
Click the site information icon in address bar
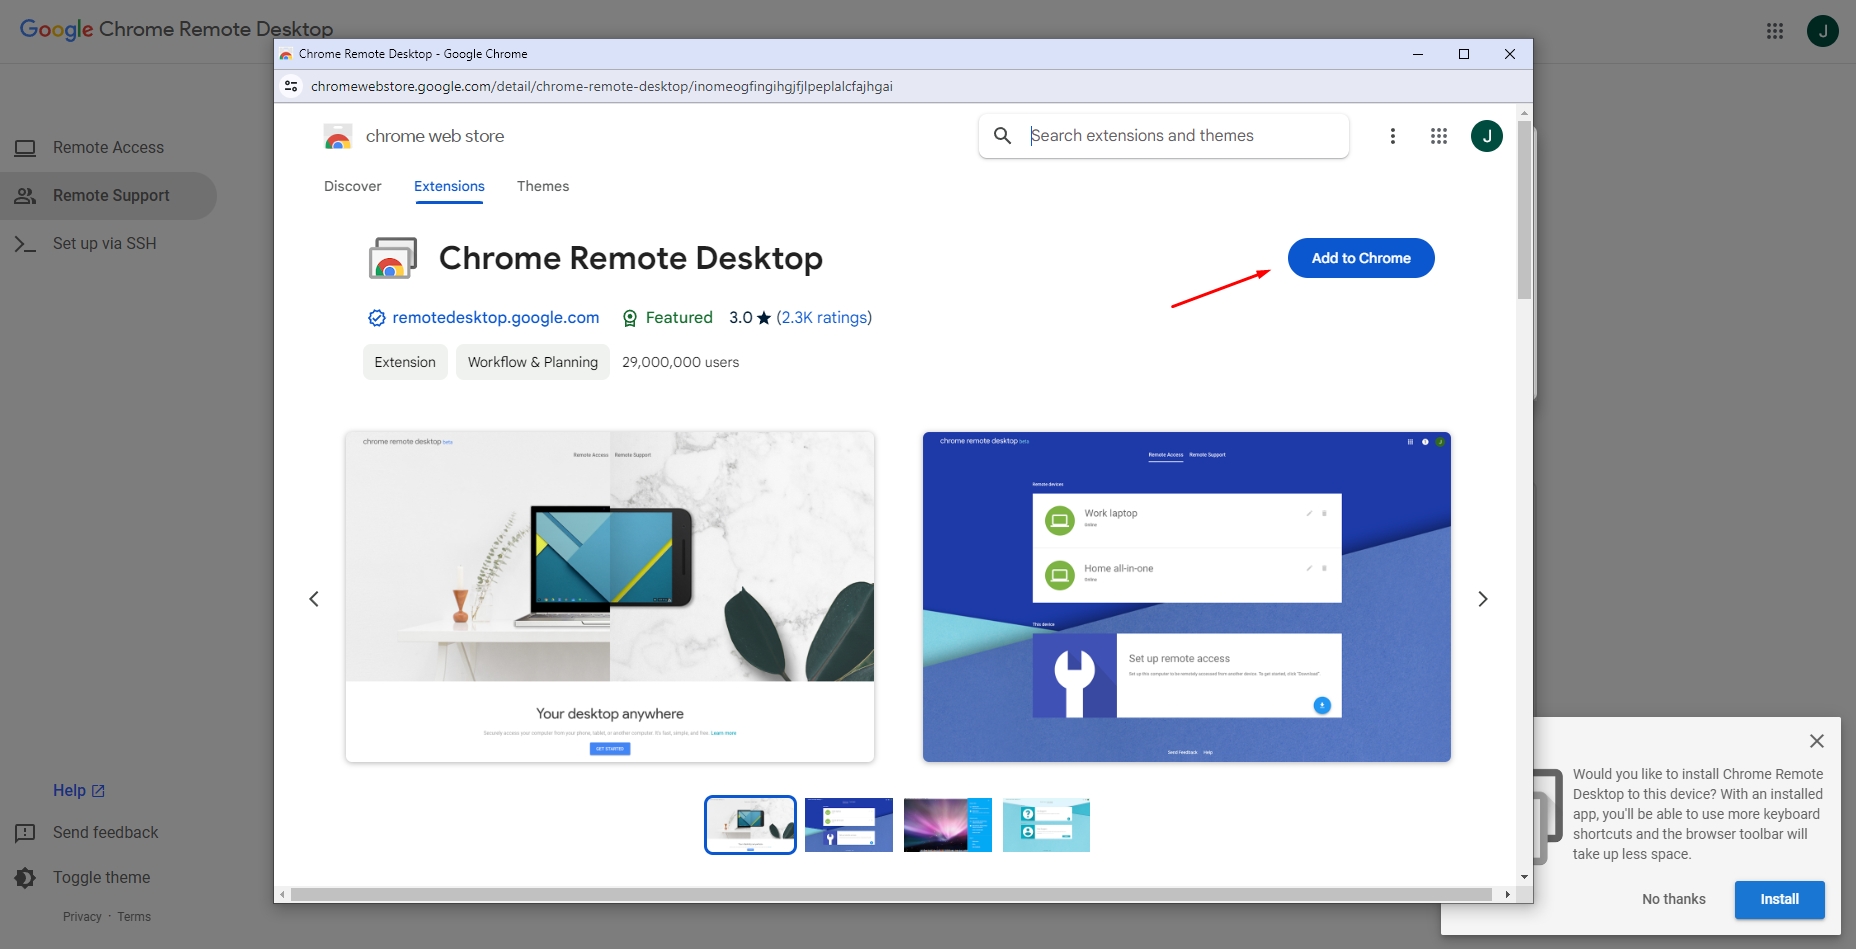pos(291,86)
